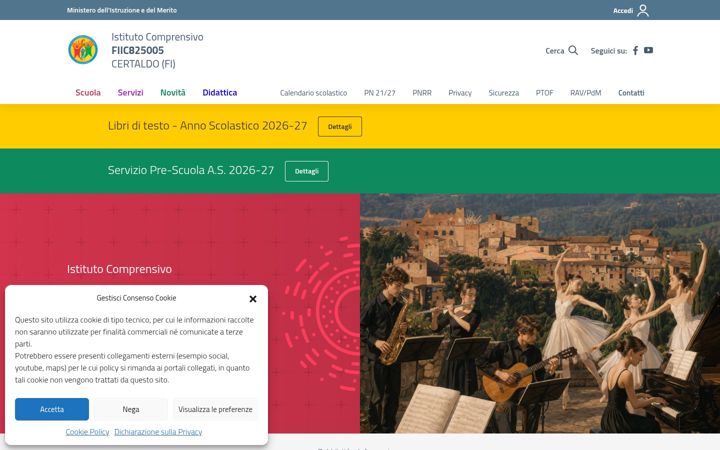This screenshot has width=720, height=450.
Task: Go to Calendario scolastico
Action: (314, 93)
